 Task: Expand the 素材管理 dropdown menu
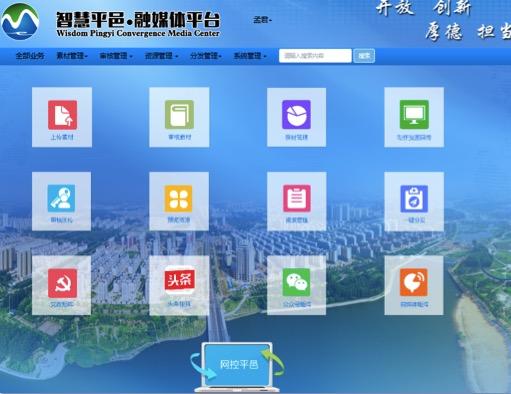point(72,56)
